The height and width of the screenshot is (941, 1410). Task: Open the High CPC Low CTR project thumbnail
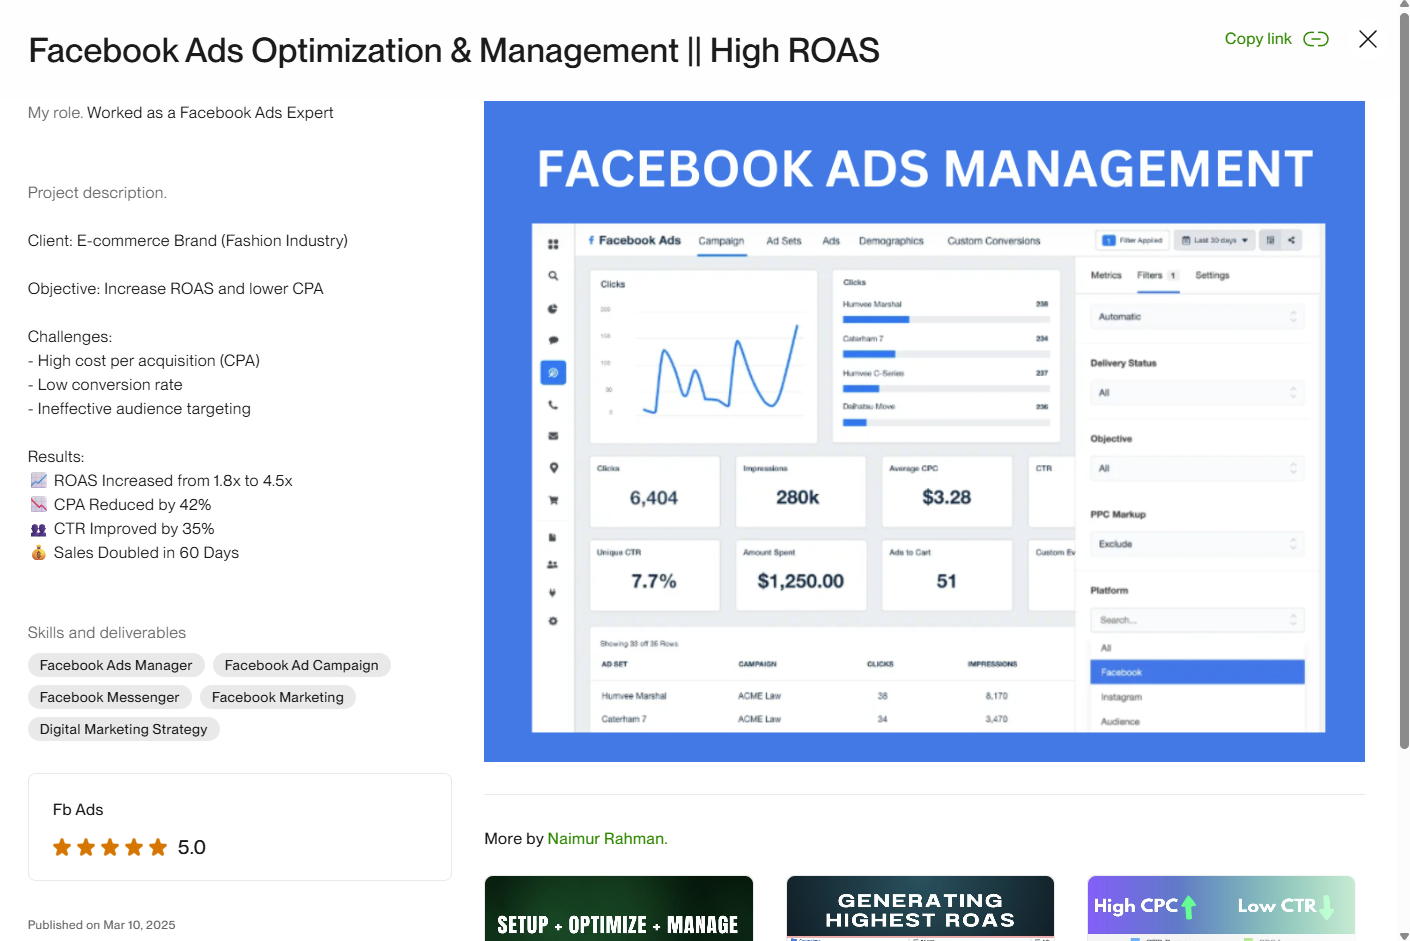click(1221, 908)
